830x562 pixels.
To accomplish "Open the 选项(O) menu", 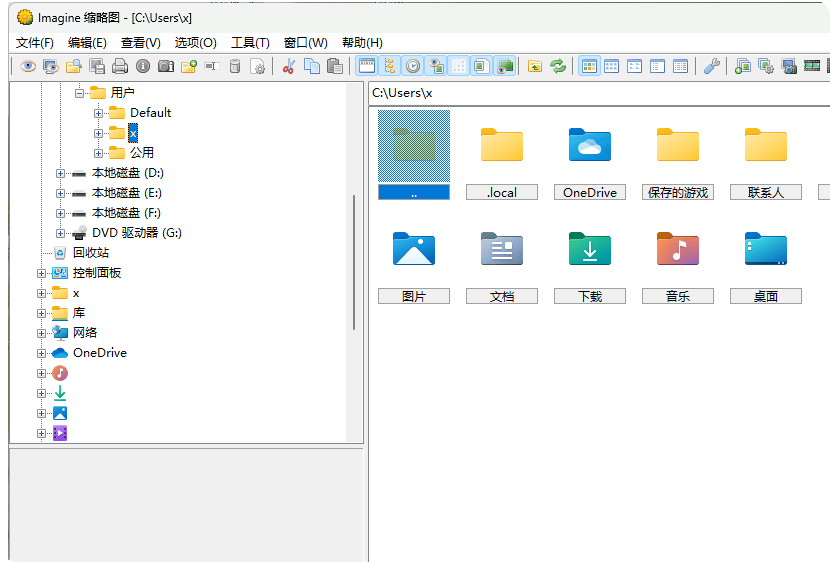I will [195, 43].
